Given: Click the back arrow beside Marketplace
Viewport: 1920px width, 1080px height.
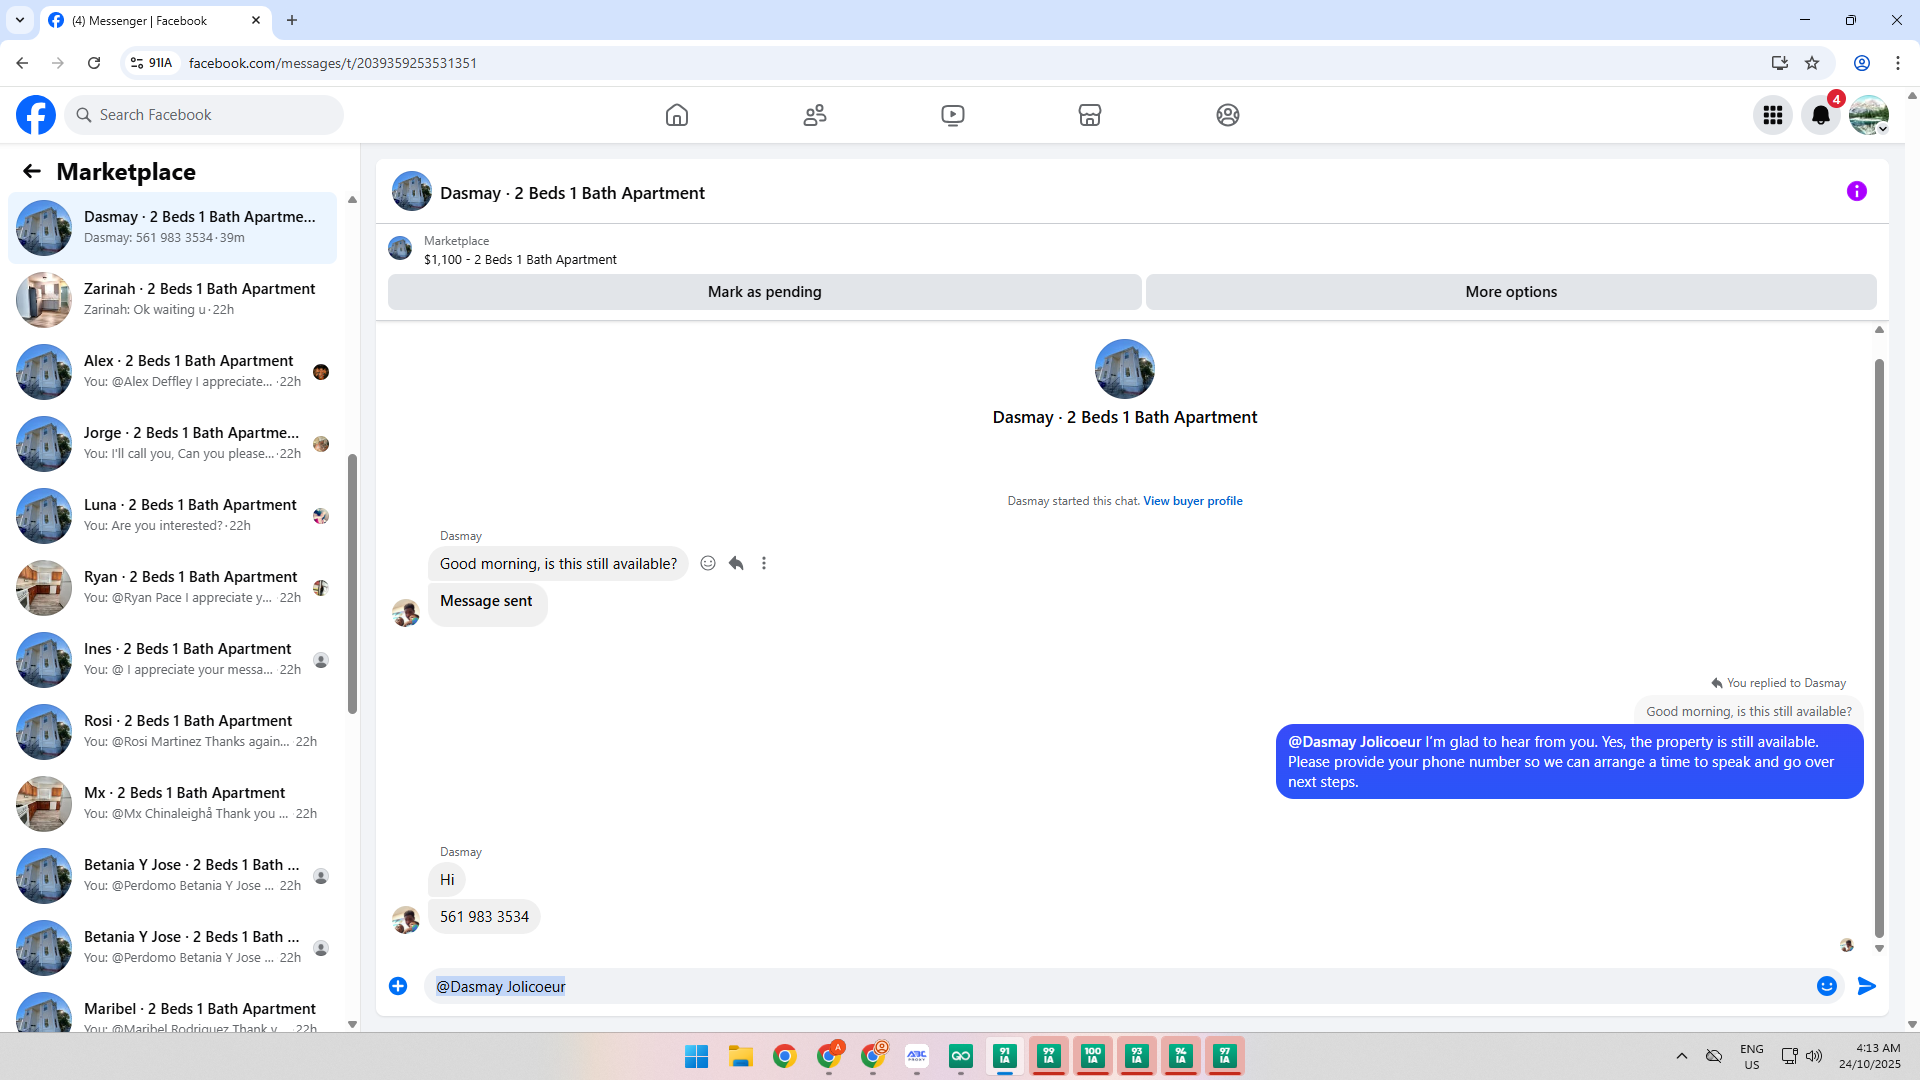Looking at the screenshot, I should (x=32, y=172).
